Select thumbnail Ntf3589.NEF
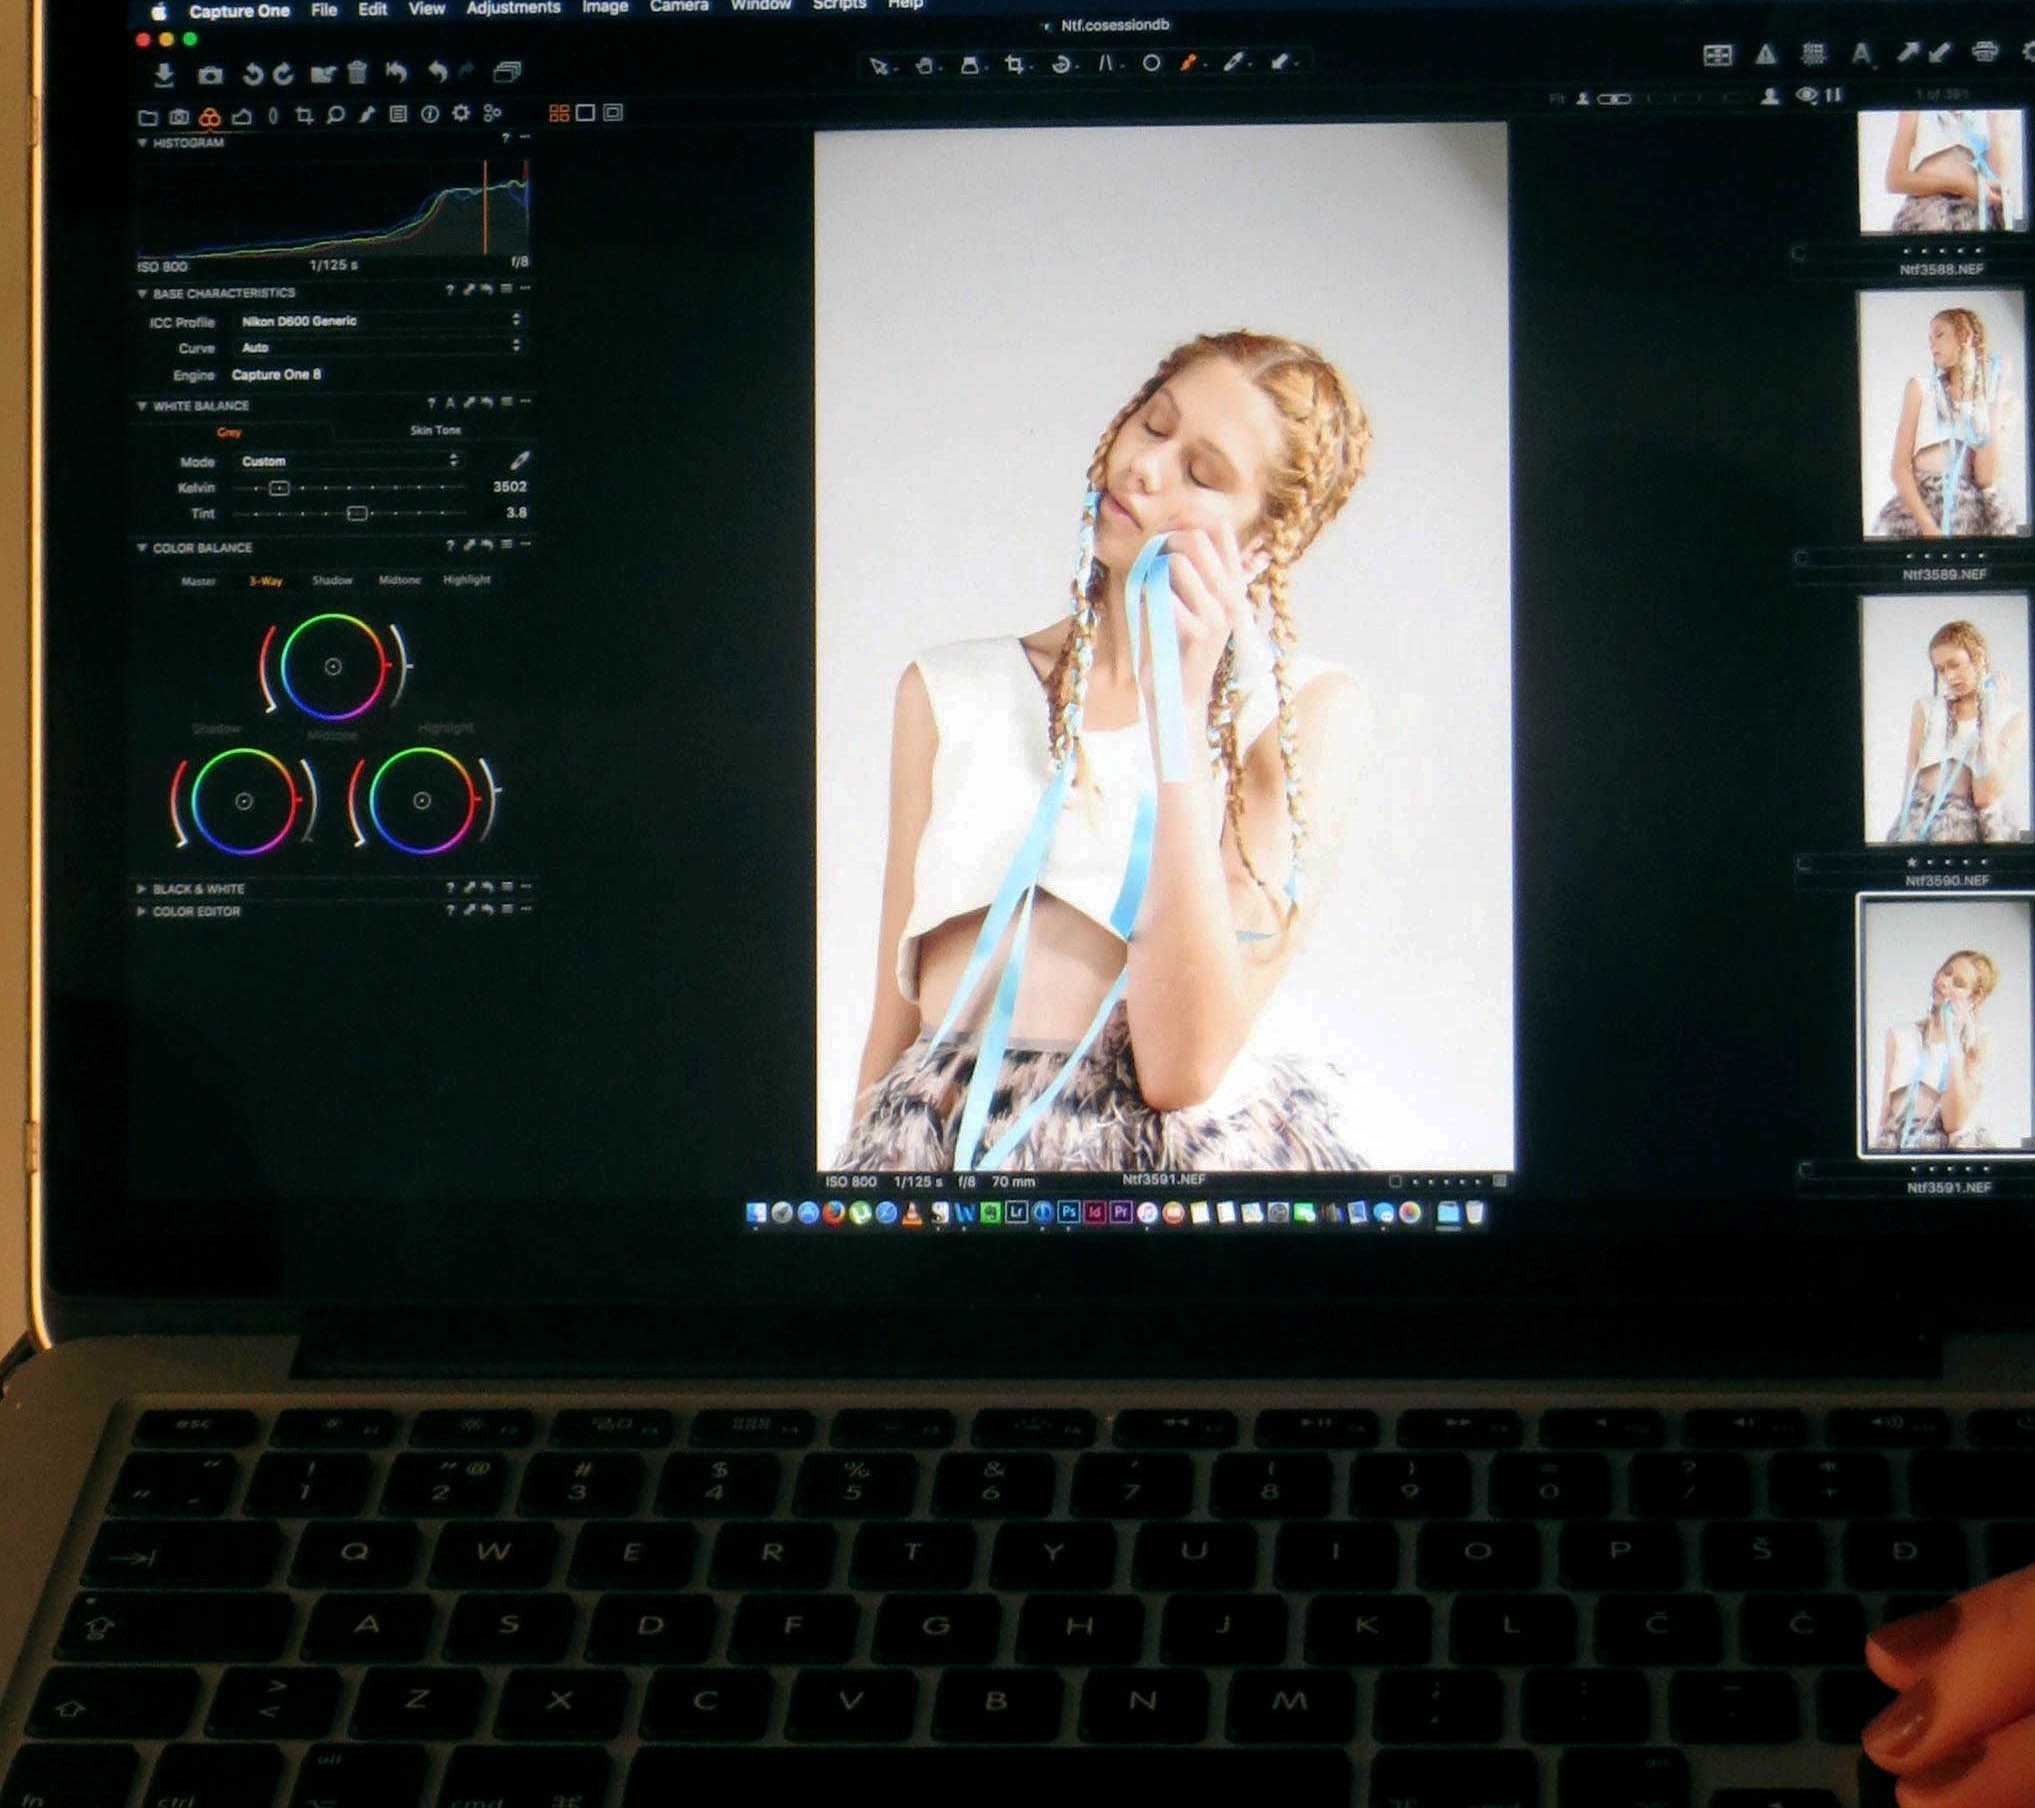Image resolution: width=2035 pixels, height=1808 pixels. (1942, 415)
